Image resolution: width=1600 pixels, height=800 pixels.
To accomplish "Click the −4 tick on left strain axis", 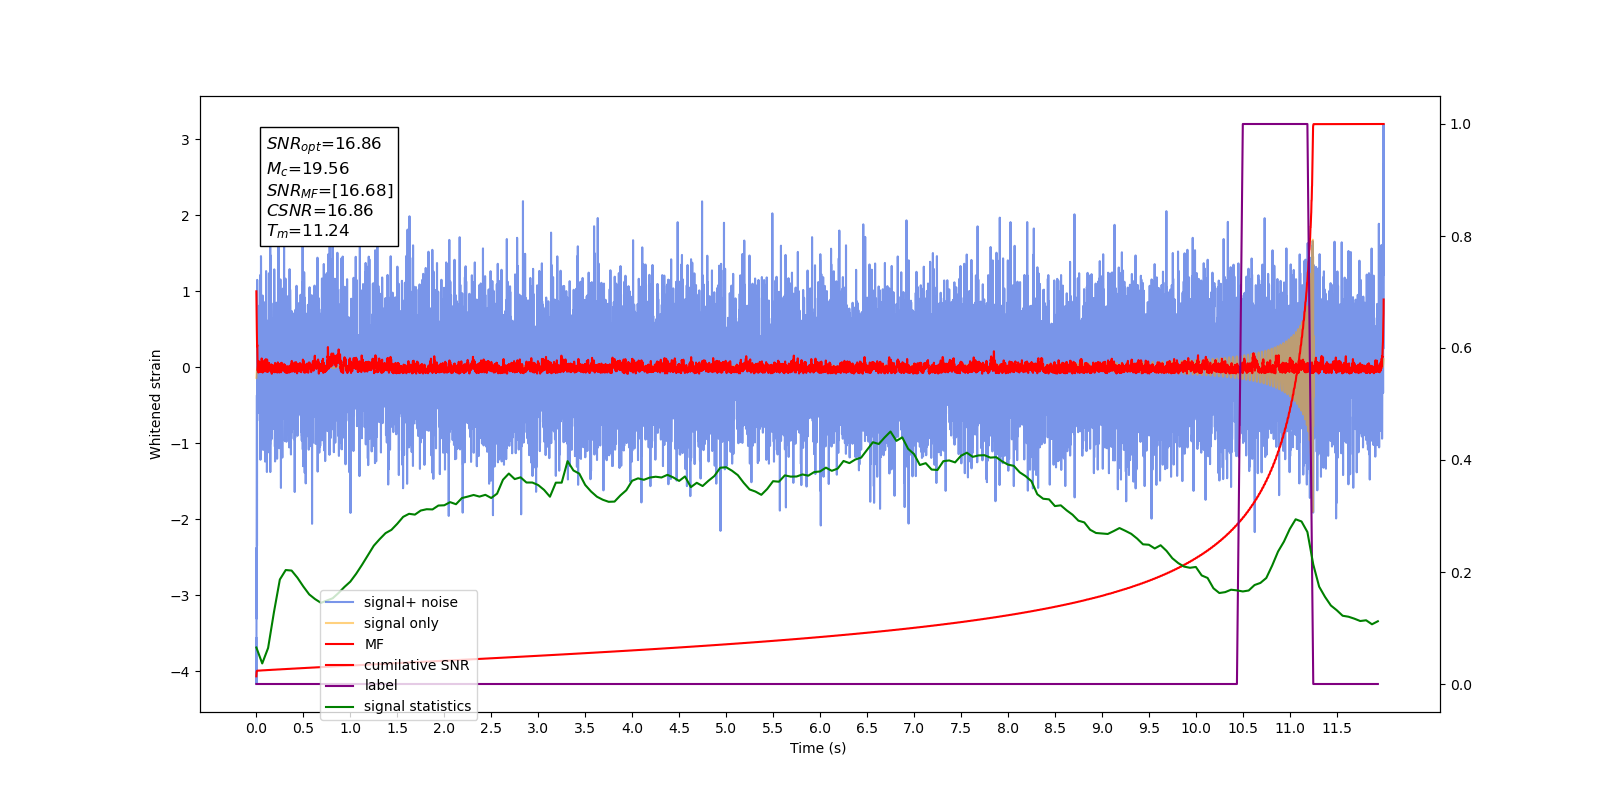I will pos(180,672).
